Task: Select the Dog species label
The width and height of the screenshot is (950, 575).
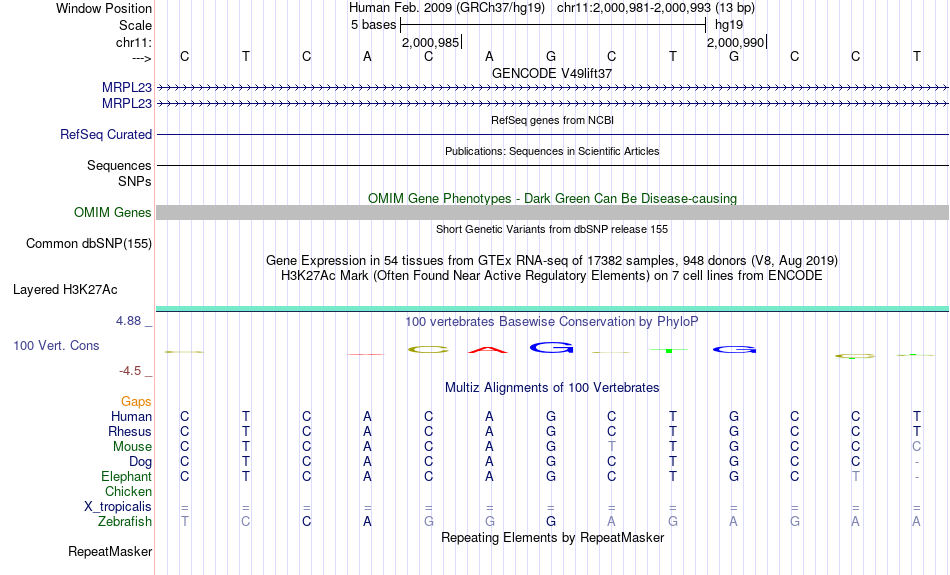Action: [x=140, y=462]
